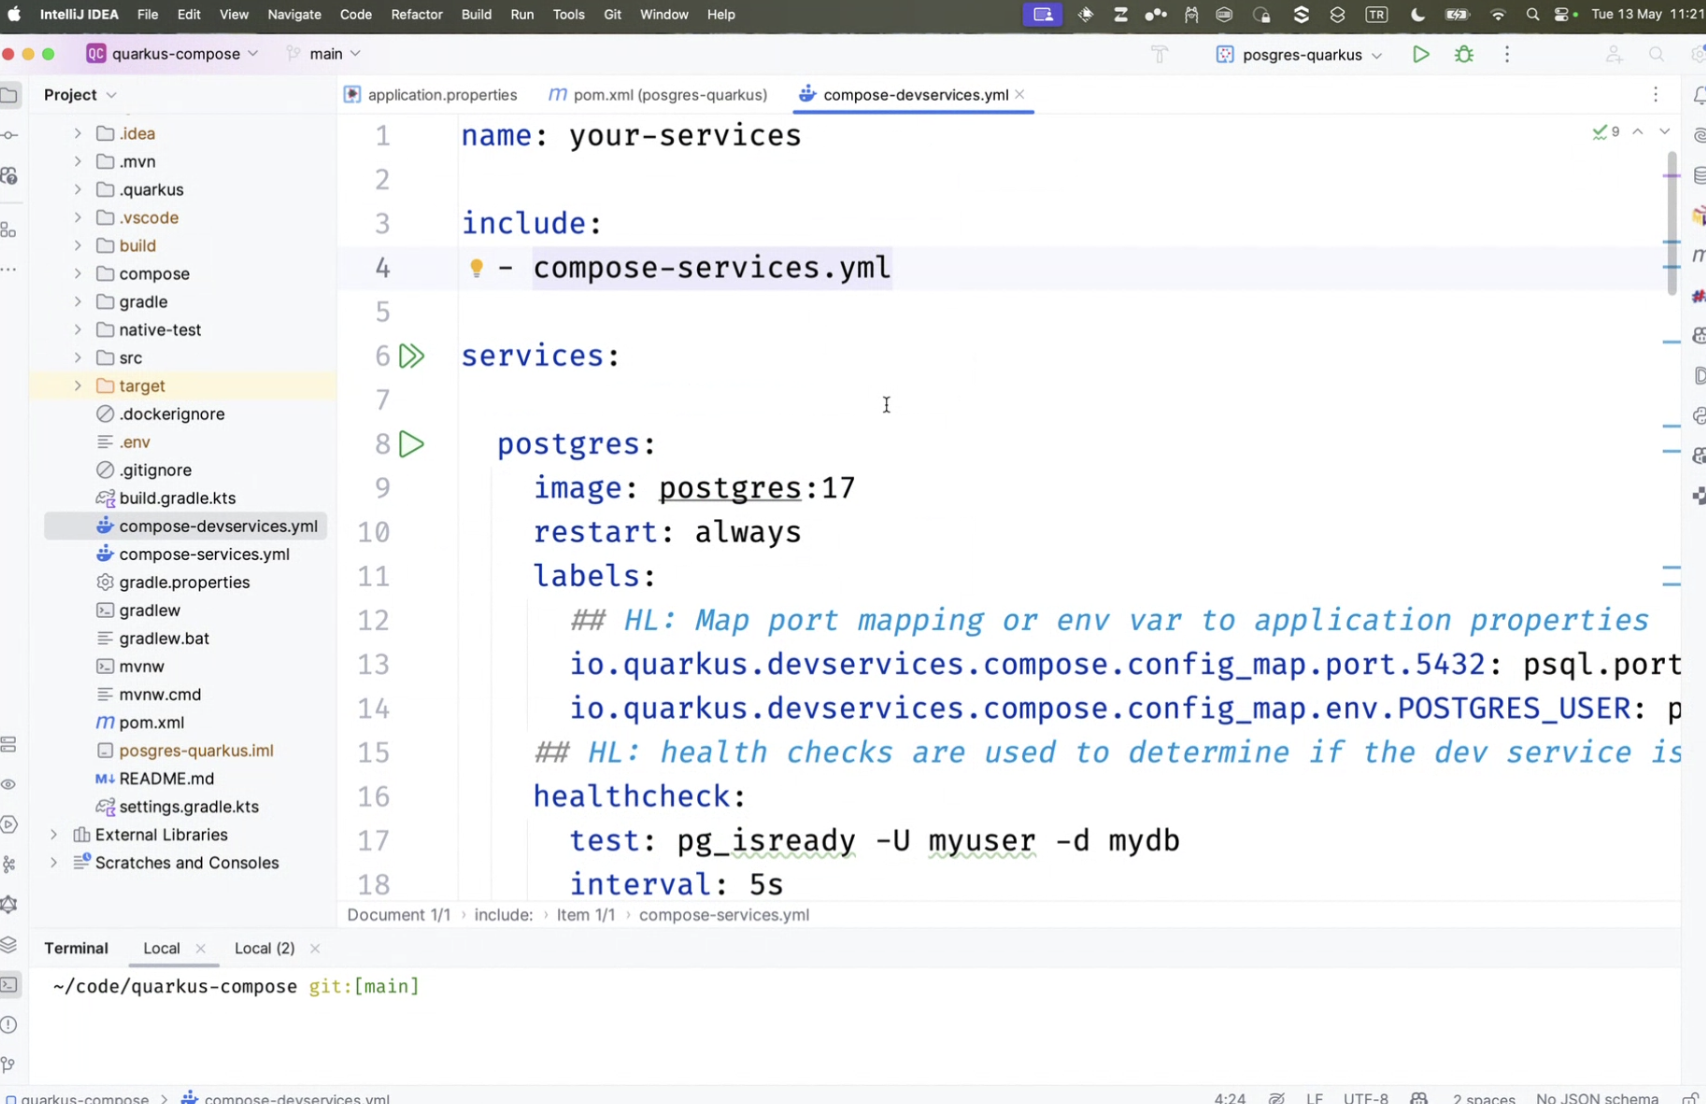Close the compose-devservices.yml tab

1019,94
